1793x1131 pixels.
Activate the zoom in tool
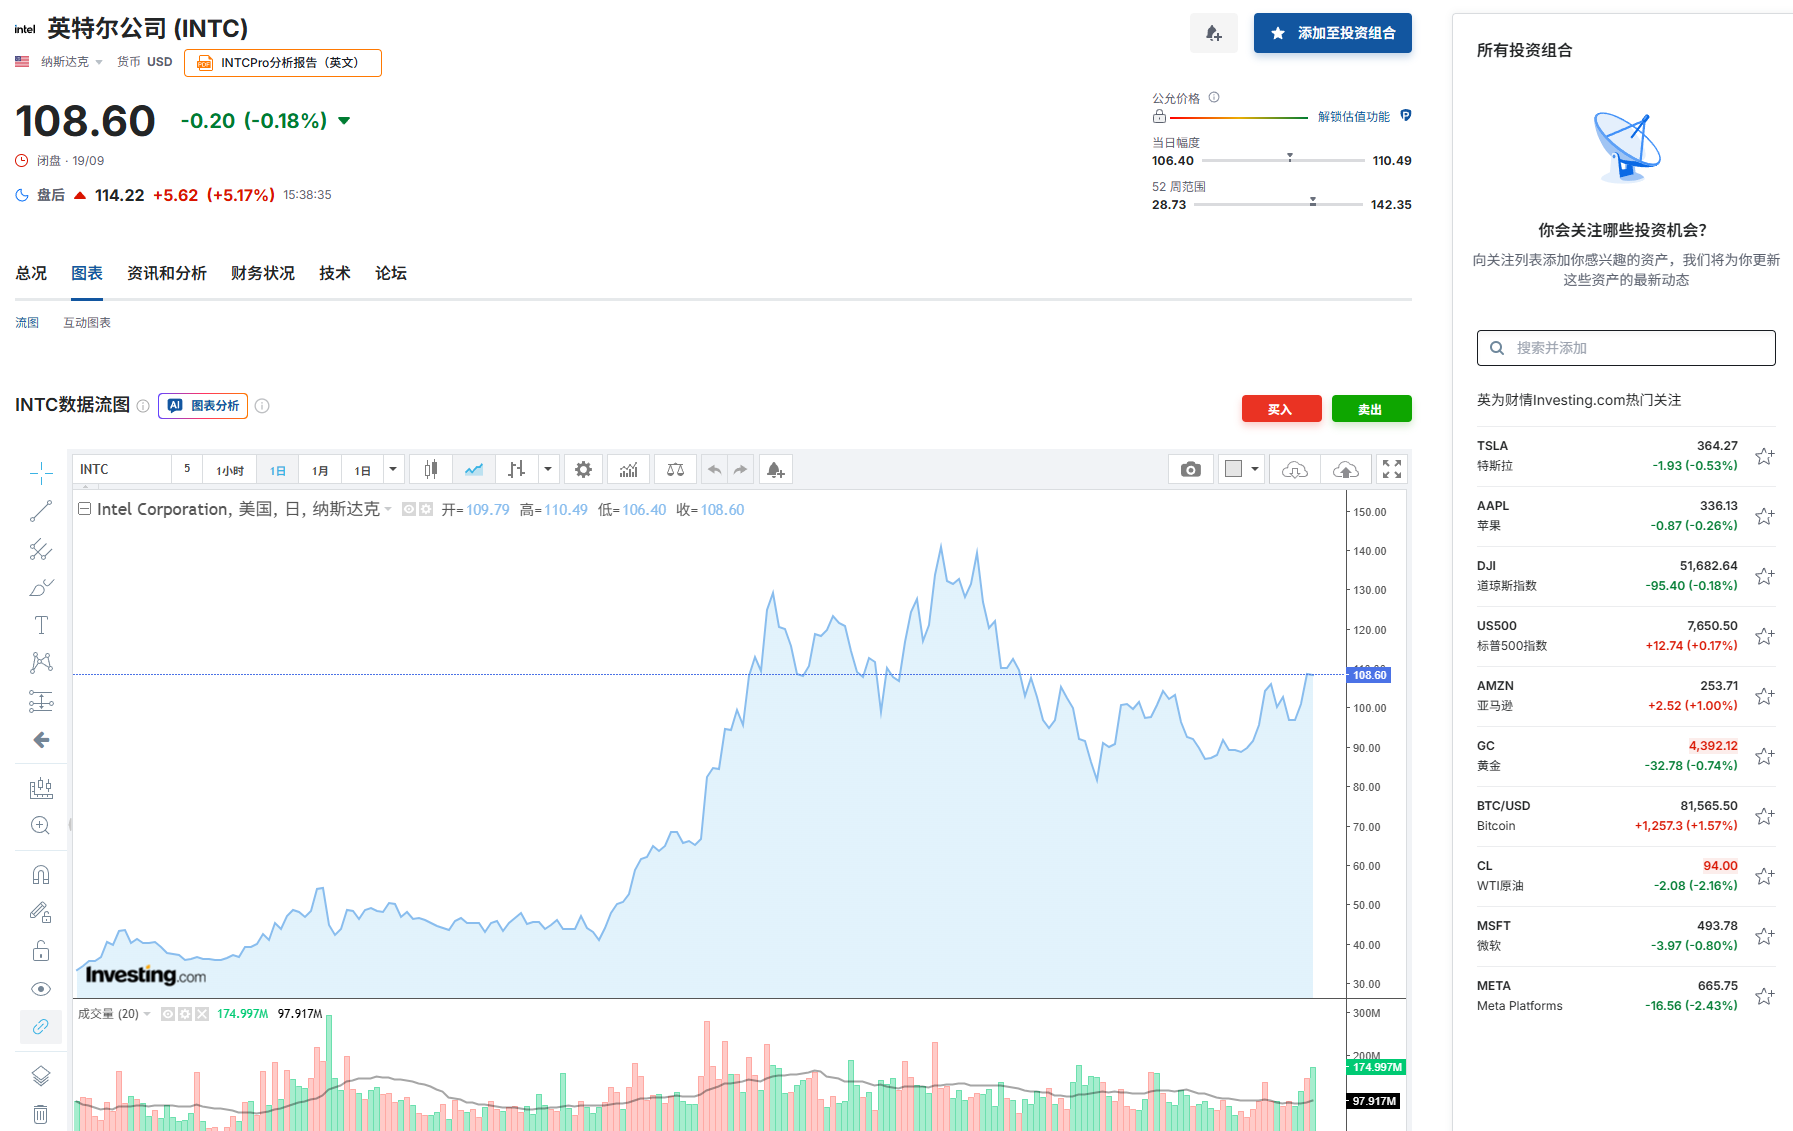(x=41, y=826)
